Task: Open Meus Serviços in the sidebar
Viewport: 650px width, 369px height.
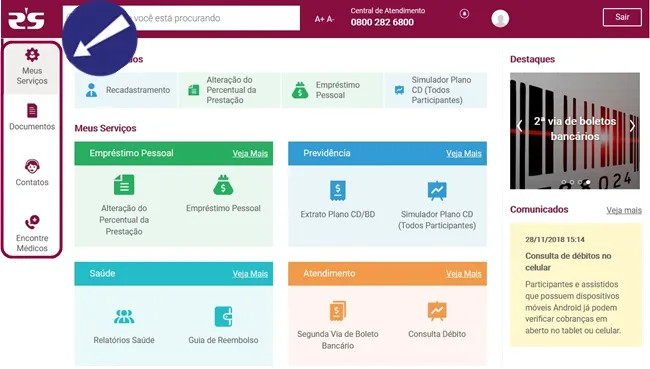Action: (32, 67)
